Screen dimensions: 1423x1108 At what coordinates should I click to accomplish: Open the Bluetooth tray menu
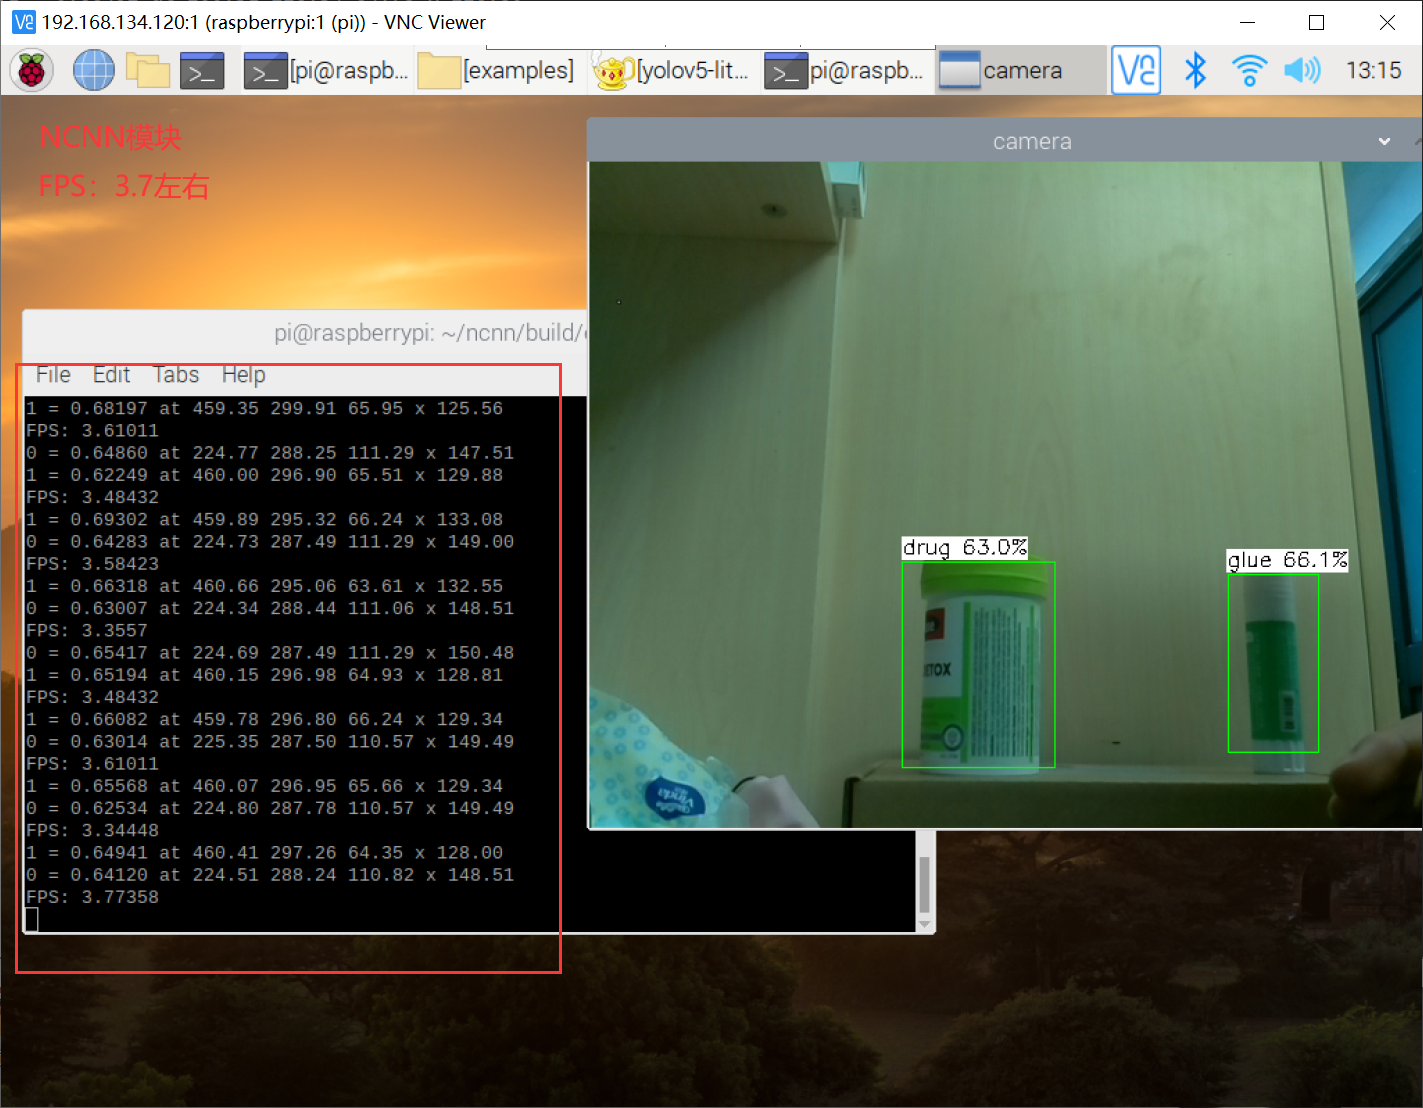tap(1195, 71)
